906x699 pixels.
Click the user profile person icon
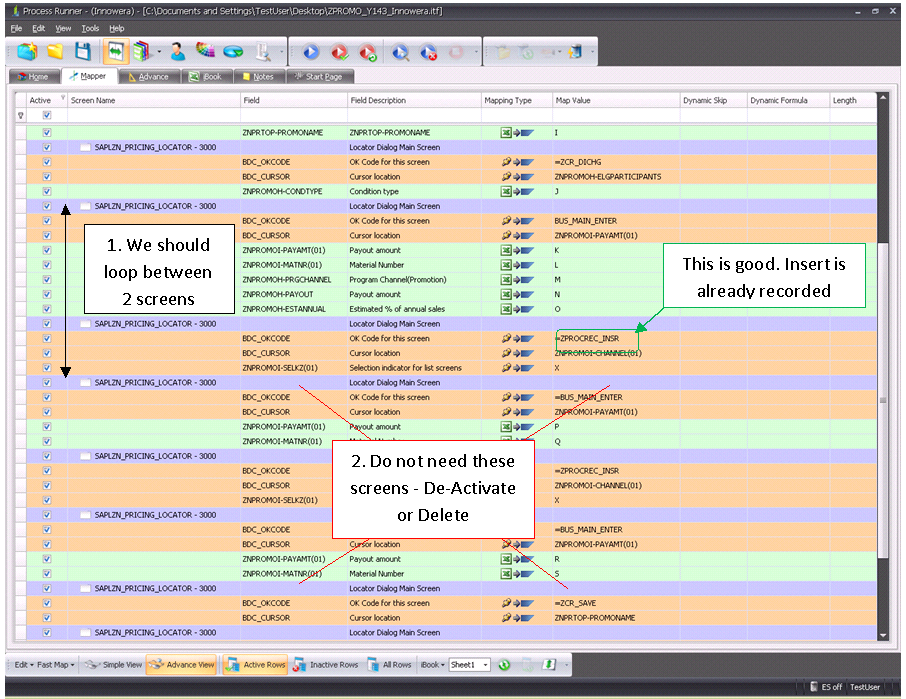[178, 51]
